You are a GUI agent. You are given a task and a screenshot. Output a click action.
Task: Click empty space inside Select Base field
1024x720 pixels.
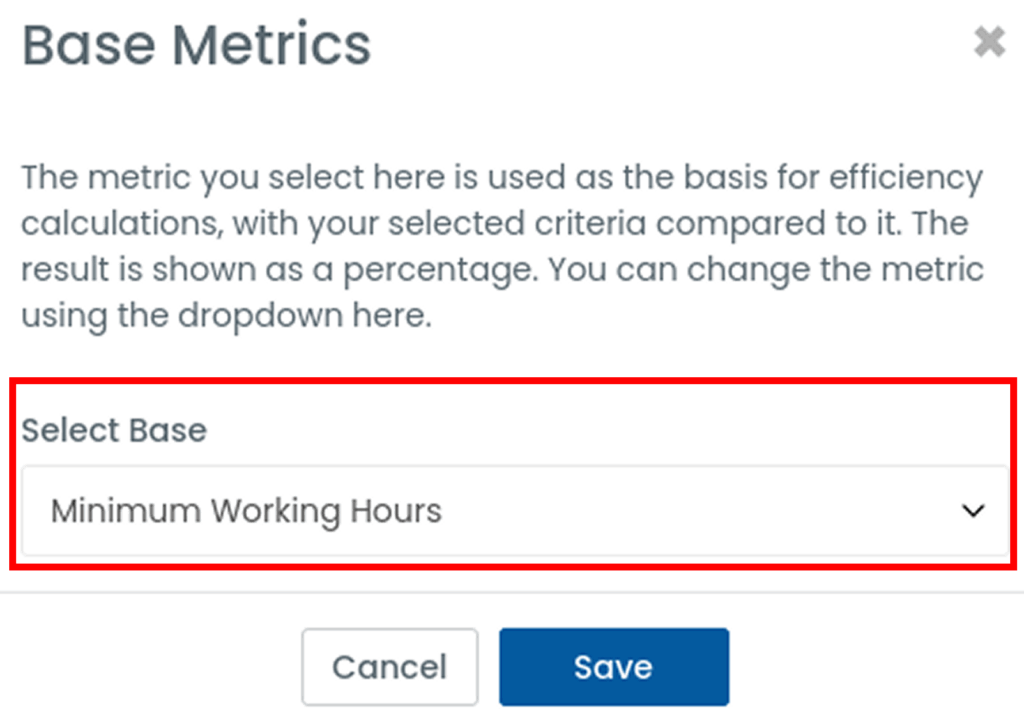click(700, 511)
